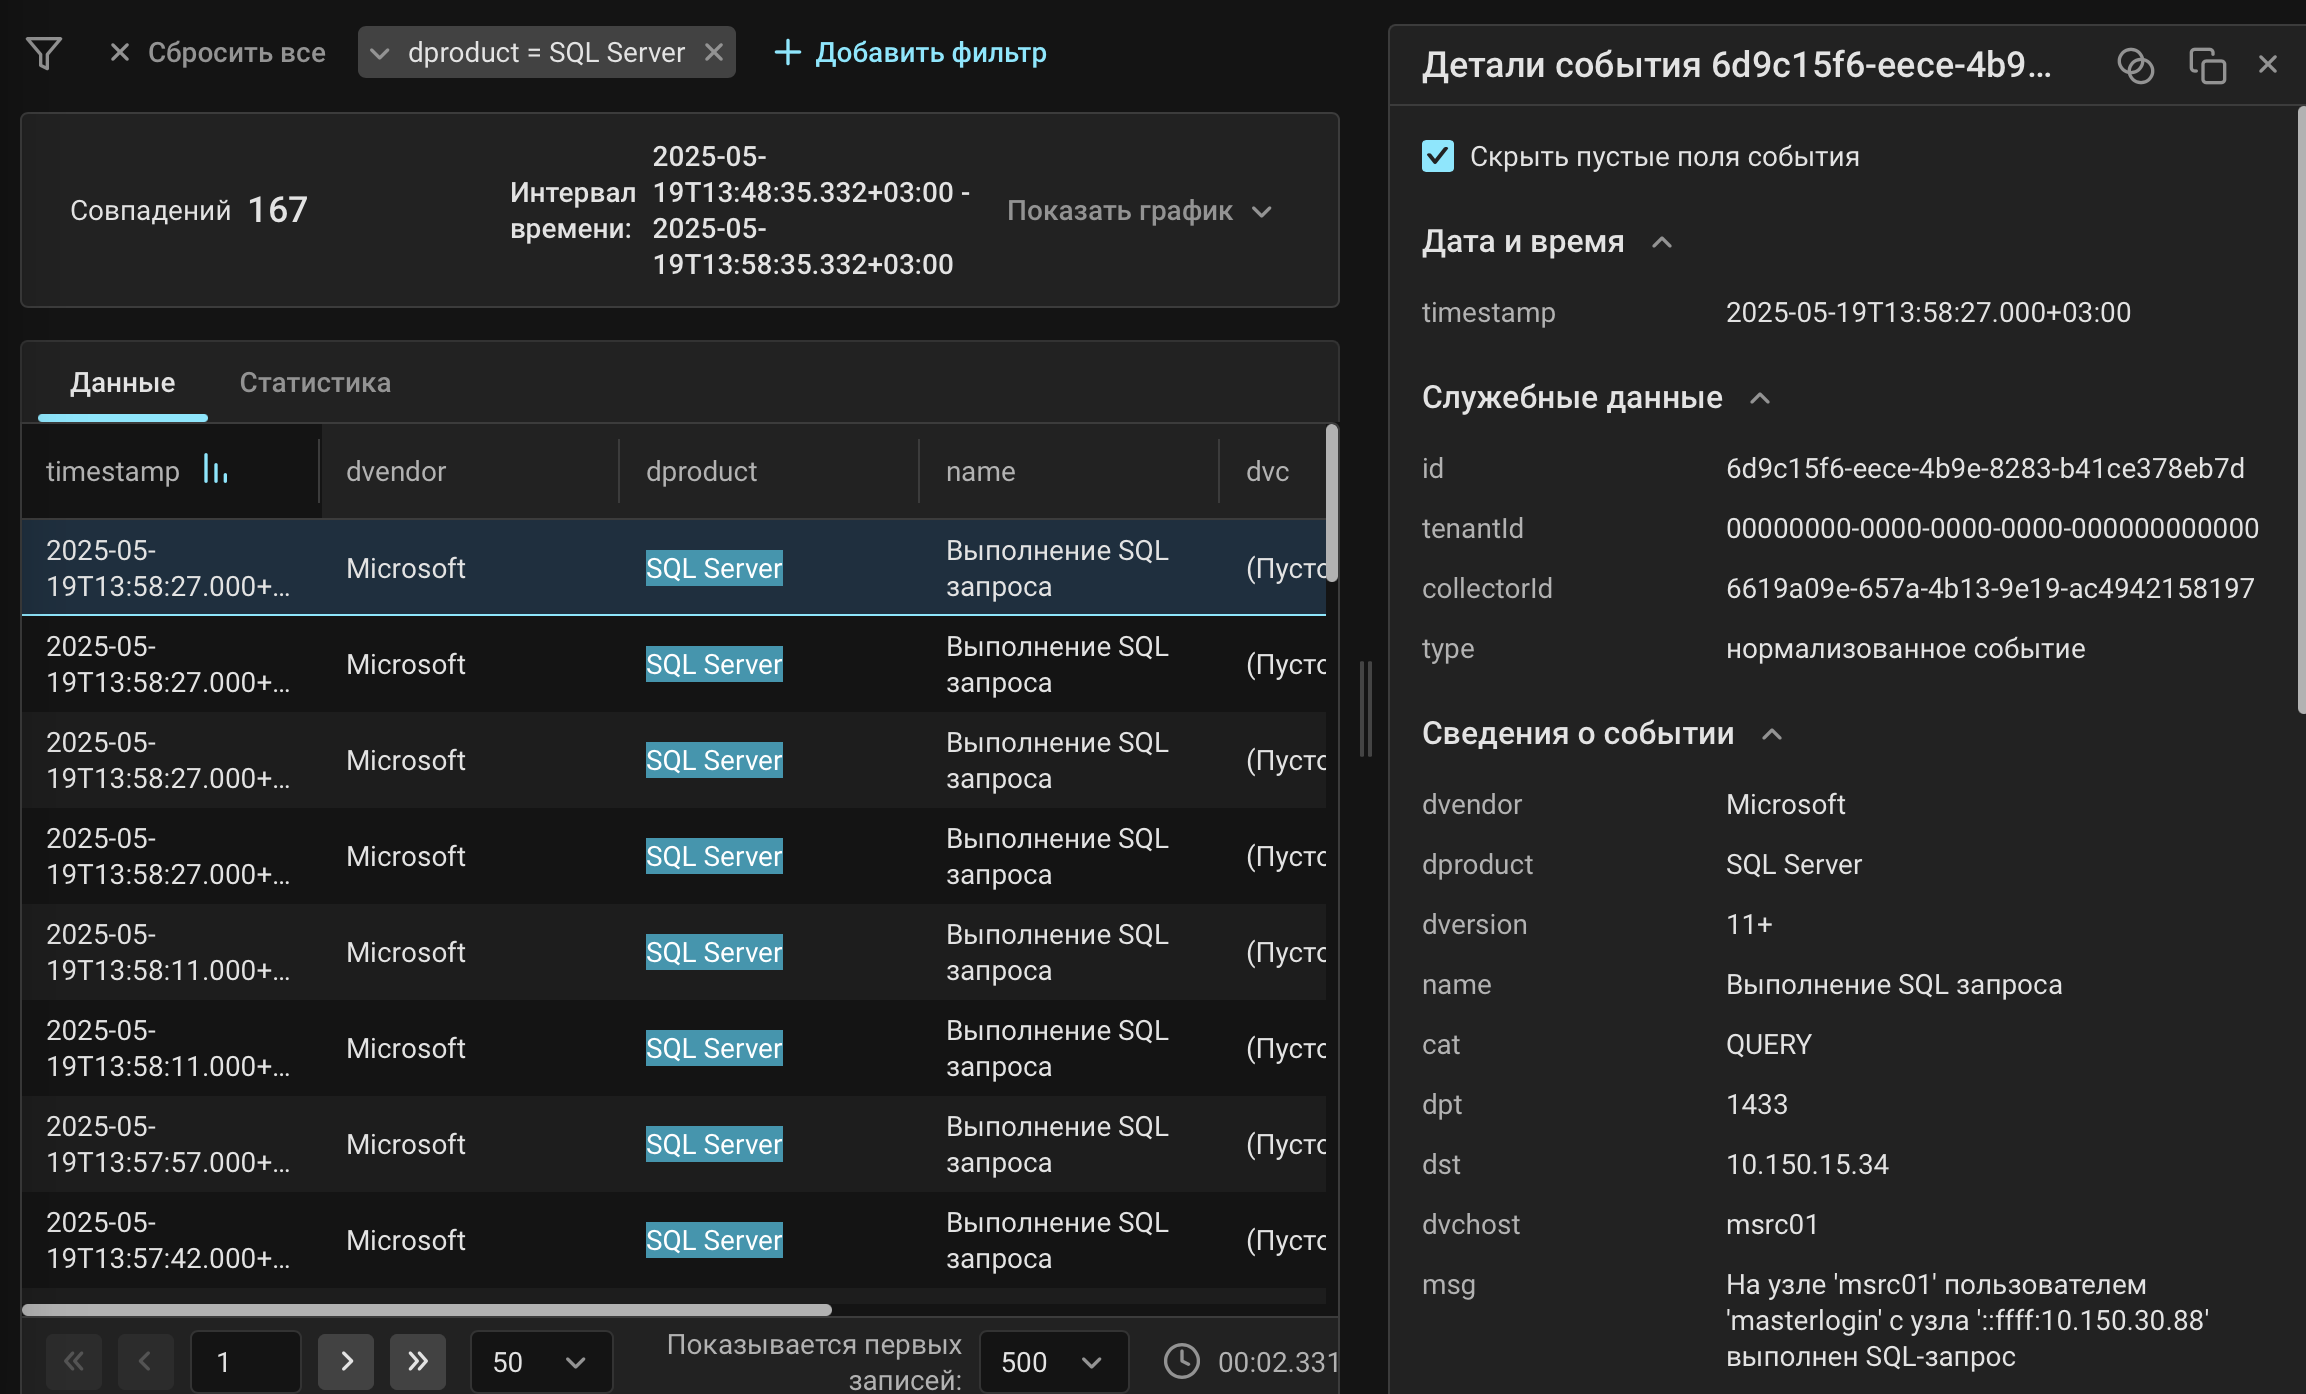
Task: Toggle hide empty event fields checkbox
Action: (x=1438, y=156)
